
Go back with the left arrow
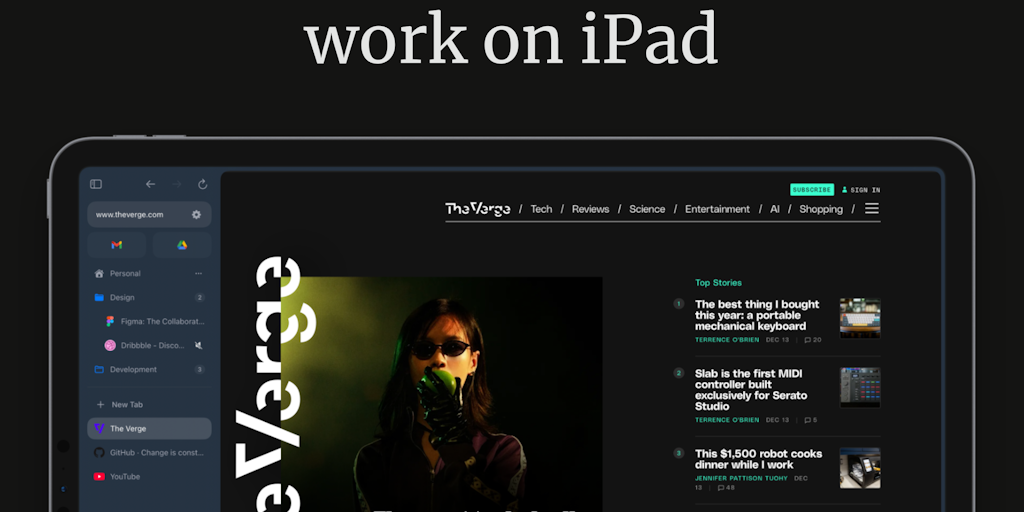pyautogui.click(x=150, y=184)
